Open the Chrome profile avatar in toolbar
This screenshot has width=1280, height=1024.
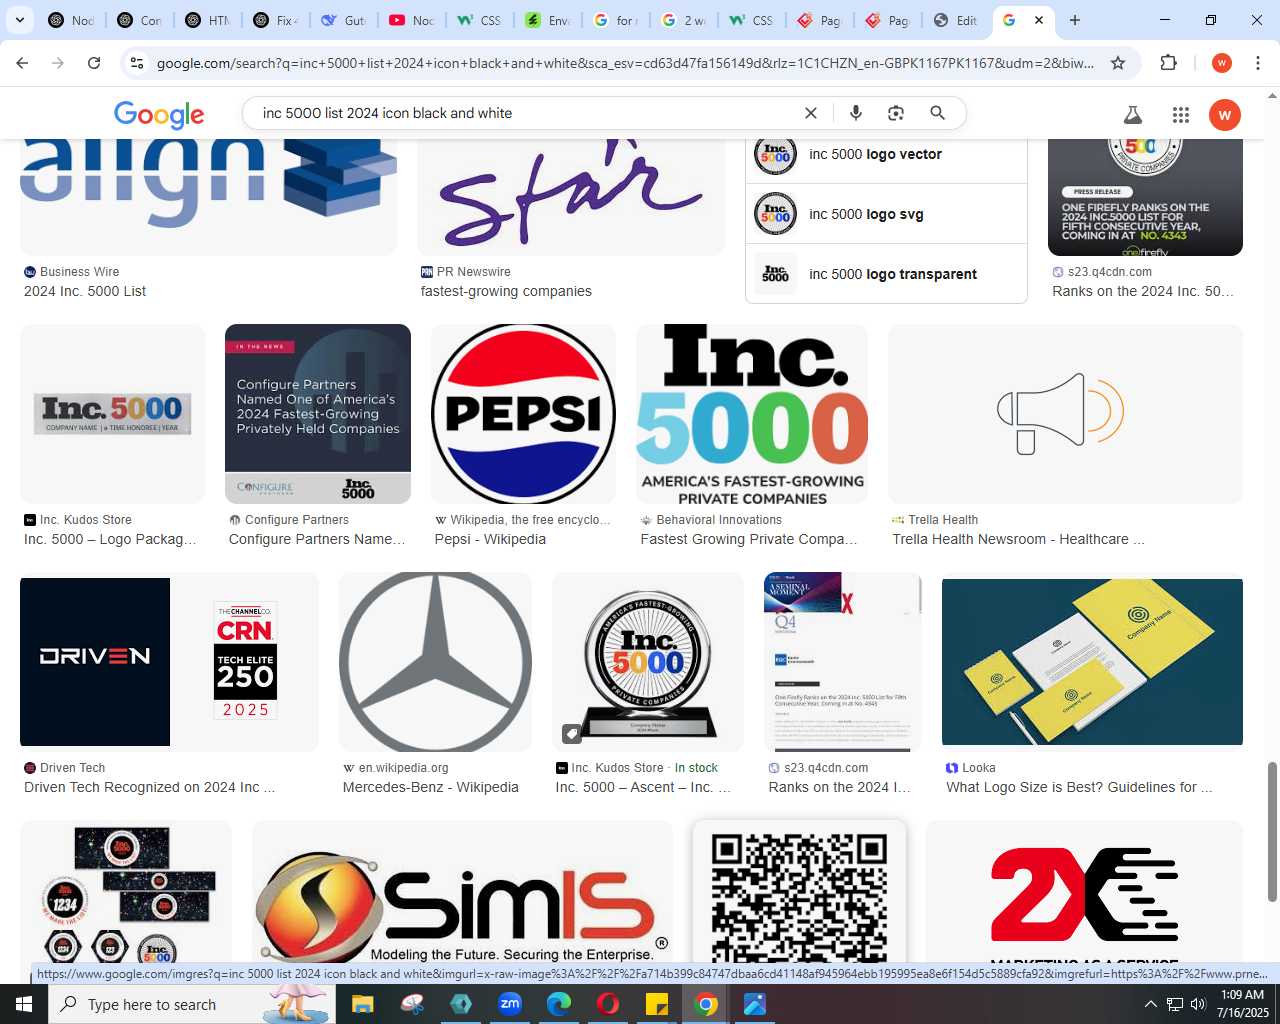[1221, 63]
